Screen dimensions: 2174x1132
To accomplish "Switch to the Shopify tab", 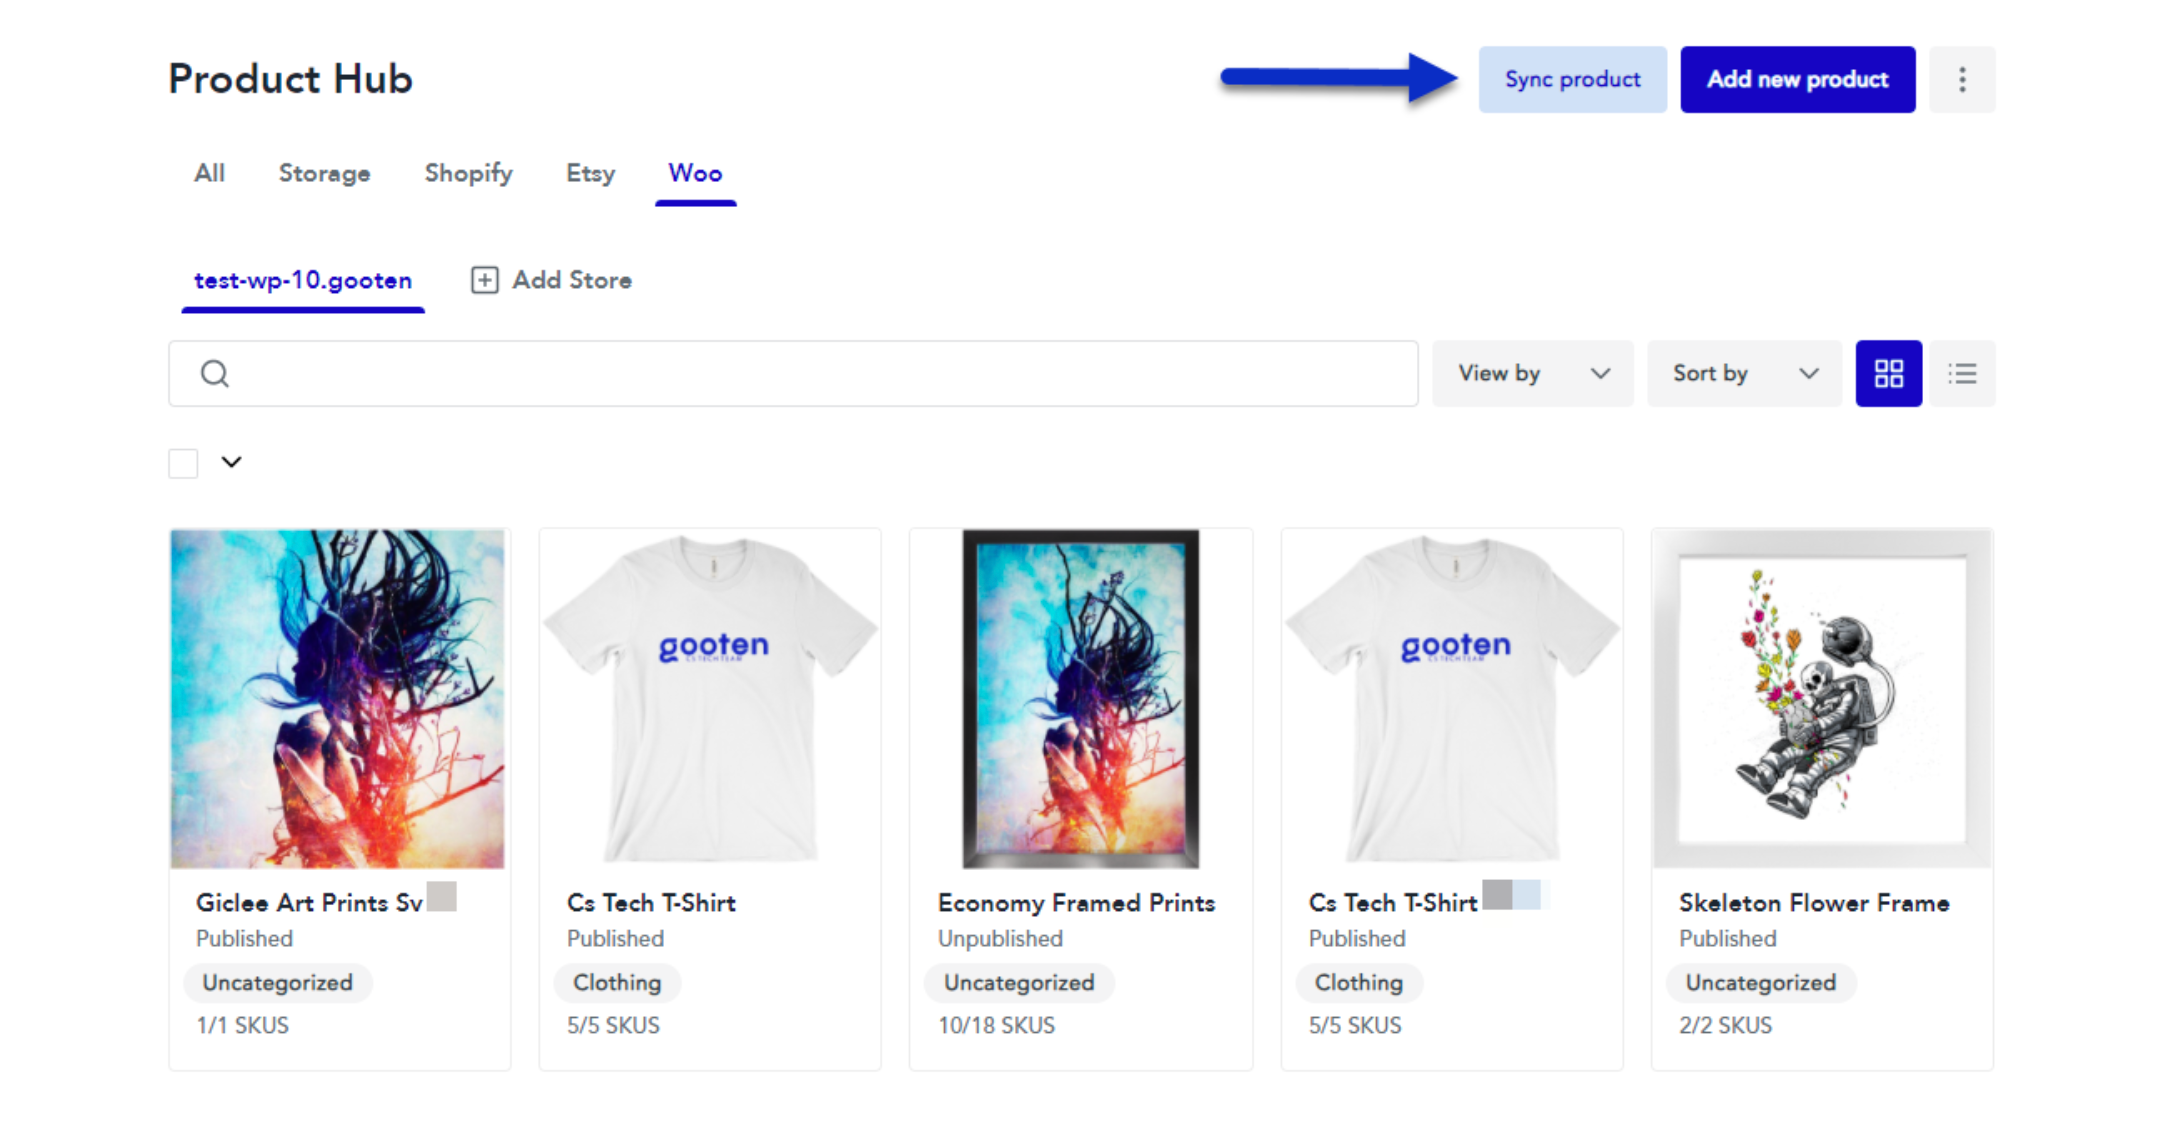I will (468, 173).
